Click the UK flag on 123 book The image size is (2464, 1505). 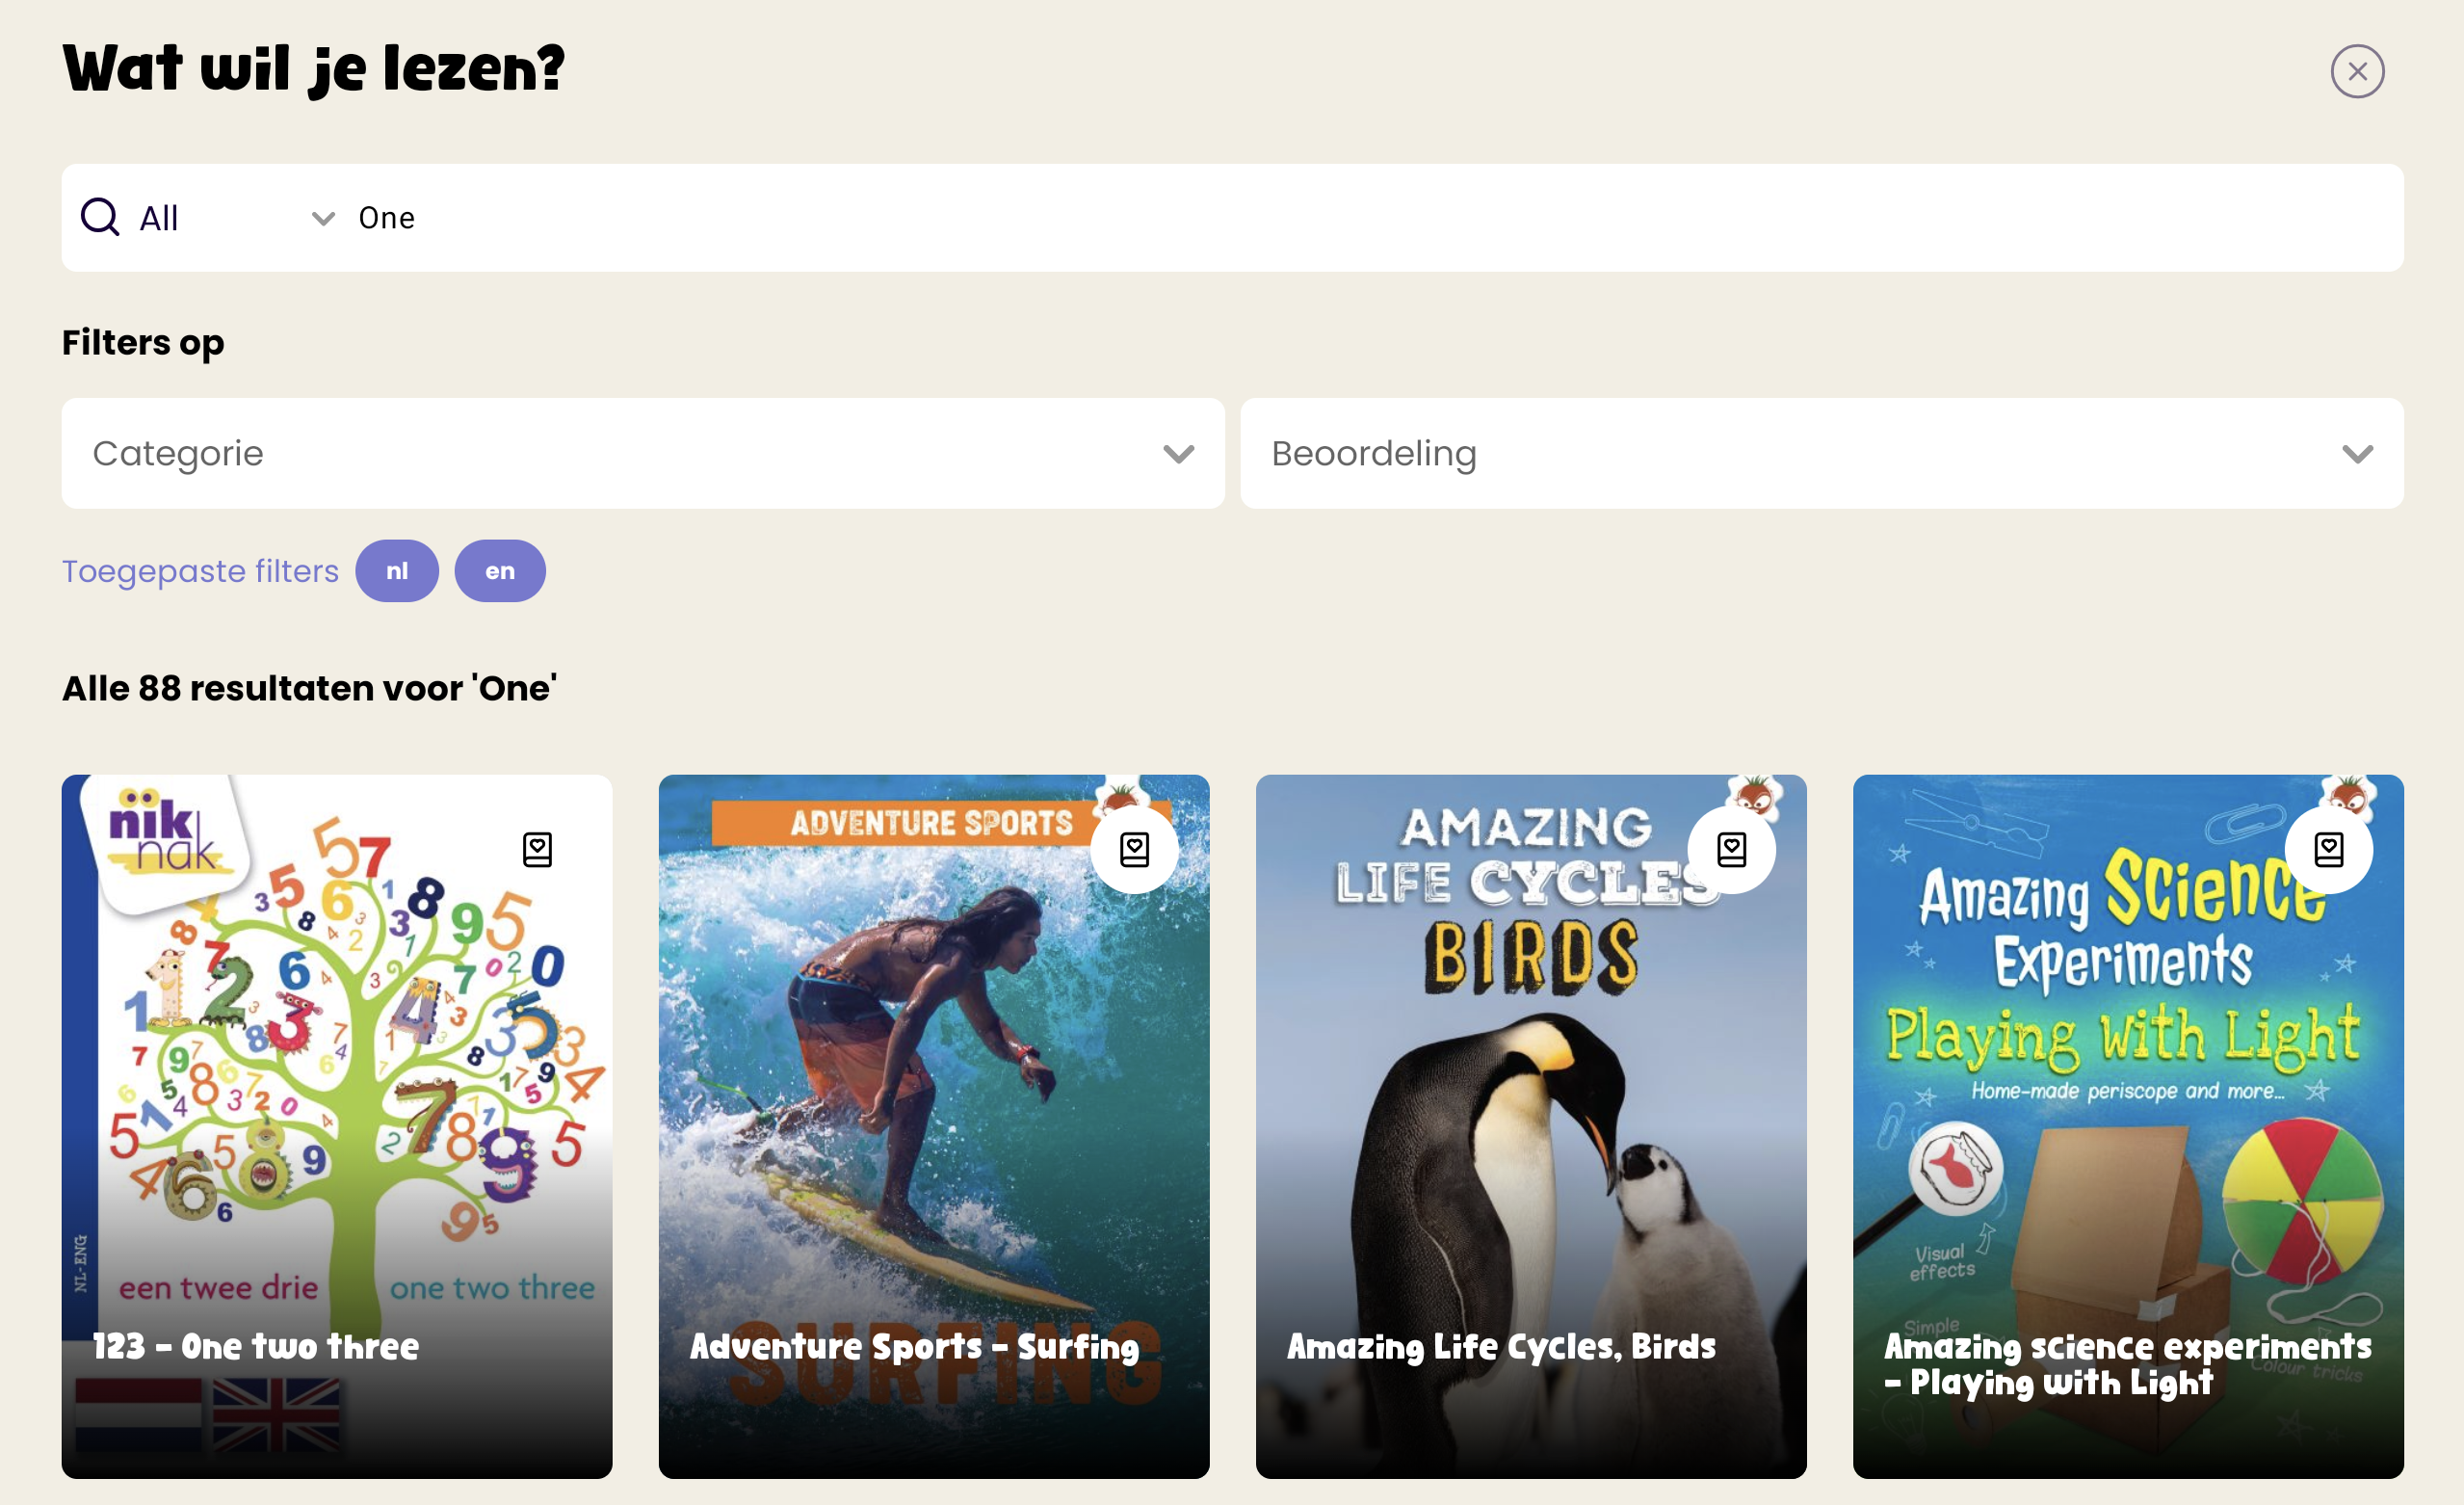point(276,1414)
